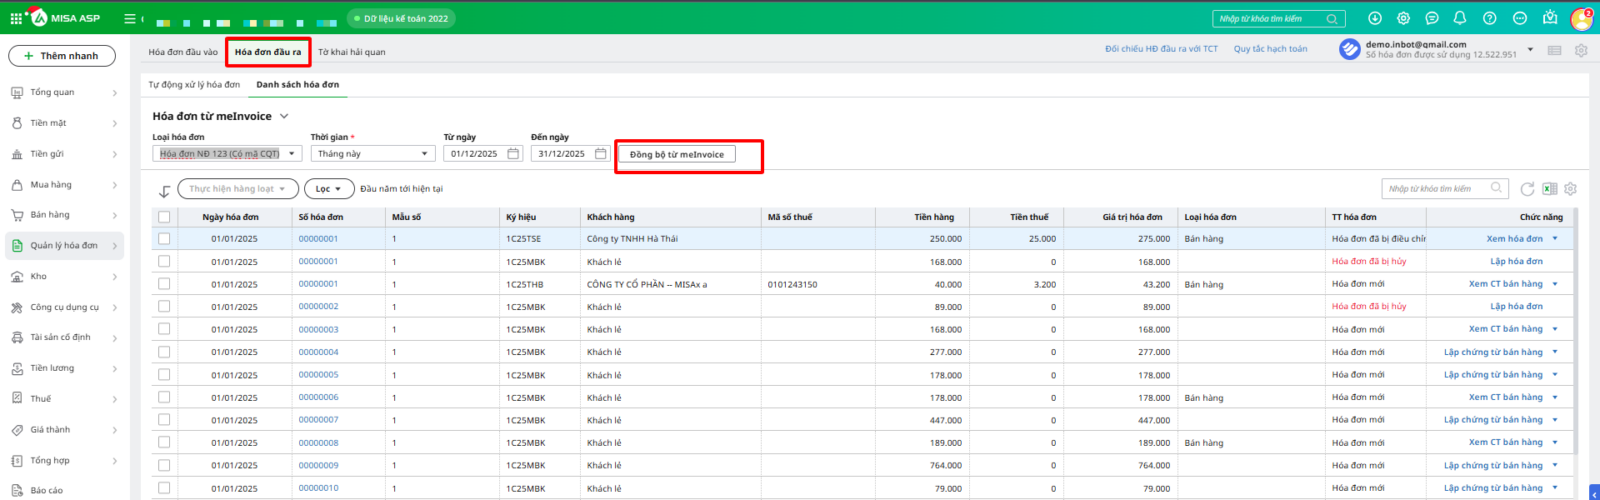This screenshot has width=1600, height=500.
Task: Open the Loại hóa đơn dropdown
Action: click(x=227, y=154)
